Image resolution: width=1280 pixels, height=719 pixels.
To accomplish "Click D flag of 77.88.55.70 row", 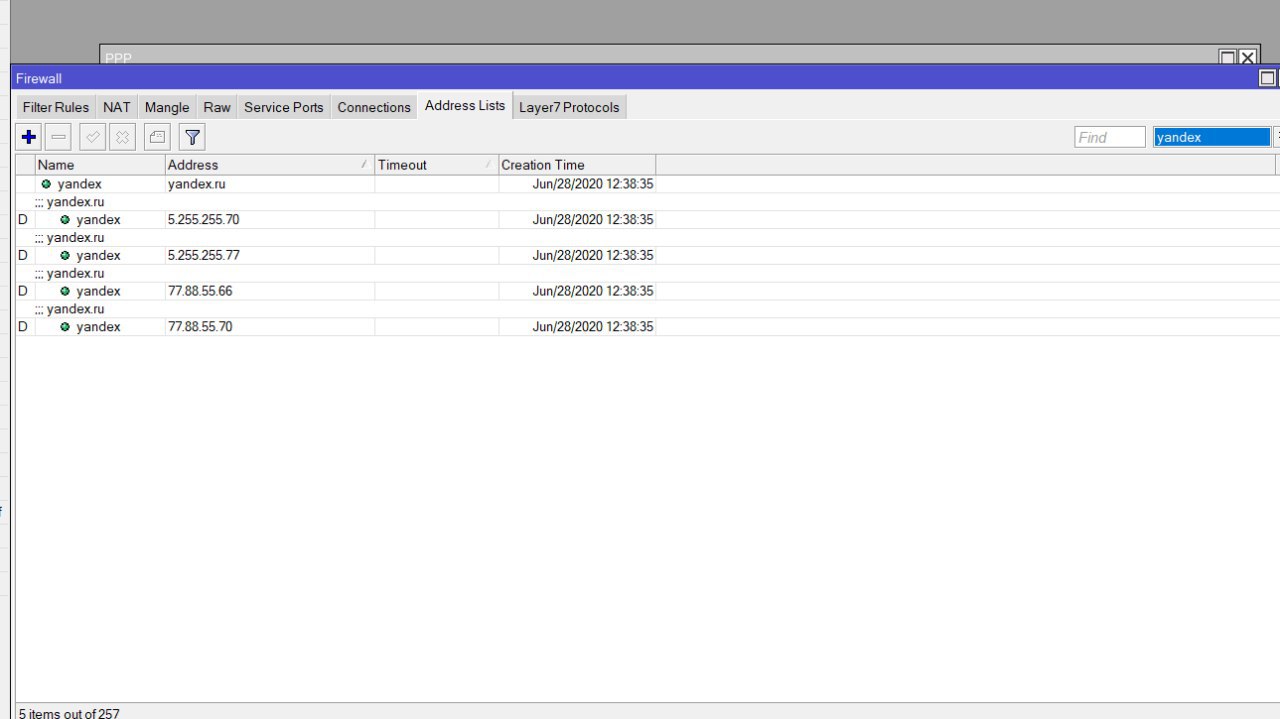I will [x=23, y=328].
